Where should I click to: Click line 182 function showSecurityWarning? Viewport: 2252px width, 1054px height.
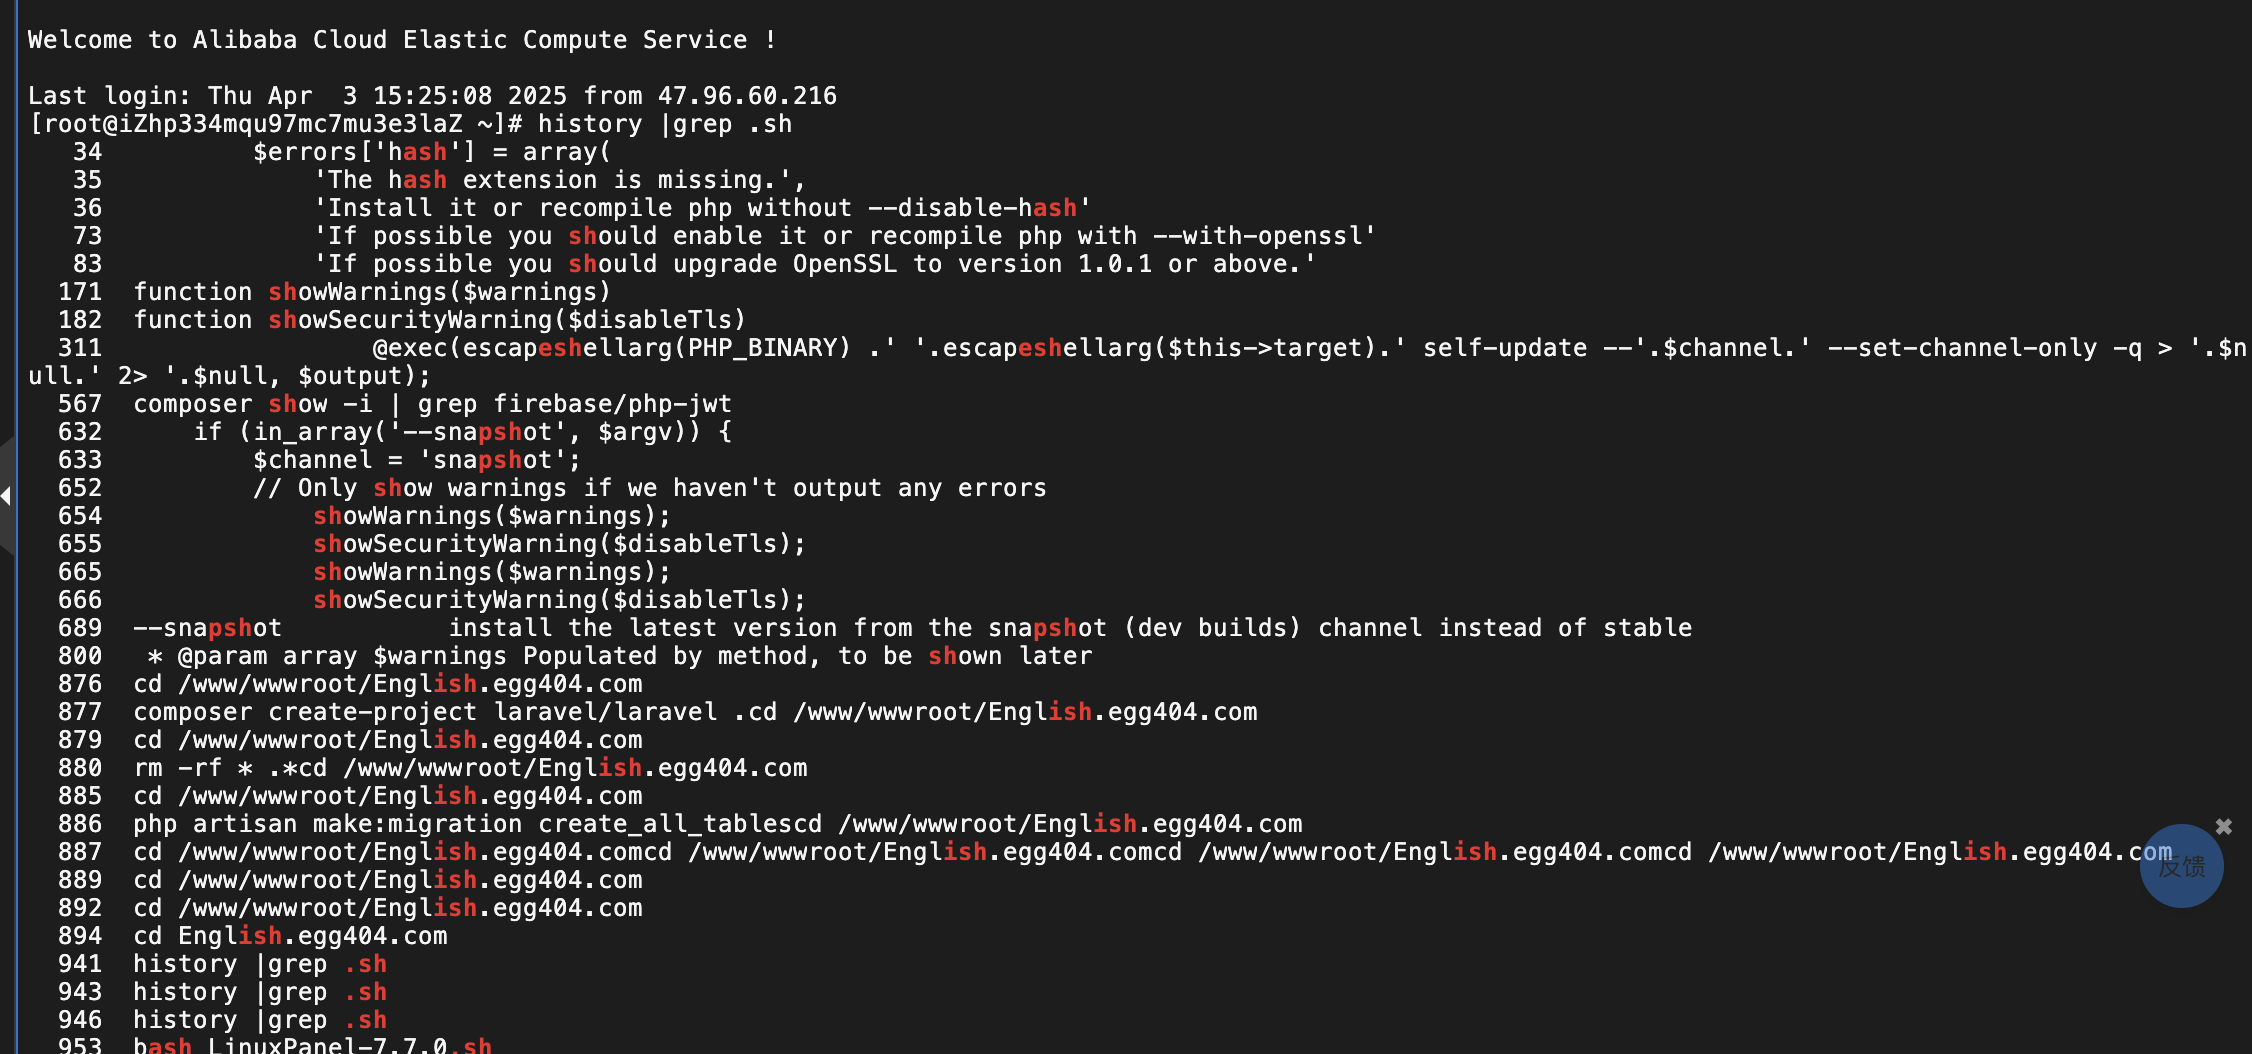tap(440, 320)
